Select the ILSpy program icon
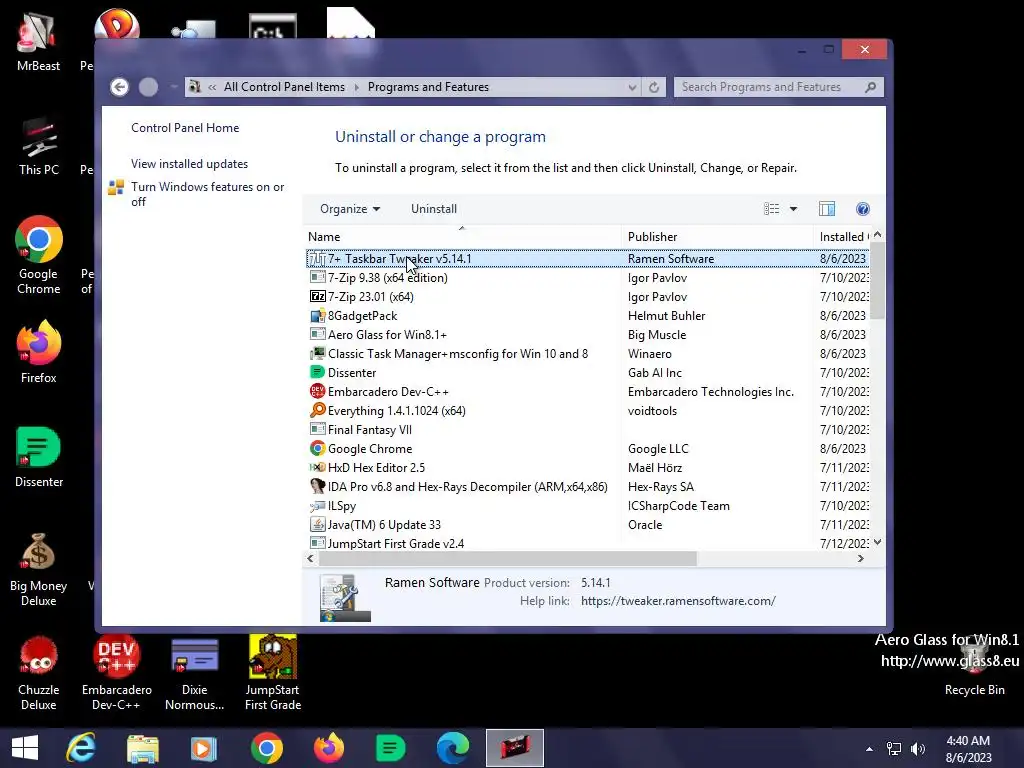The image size is (1024, 768). (x=317, y=505)
